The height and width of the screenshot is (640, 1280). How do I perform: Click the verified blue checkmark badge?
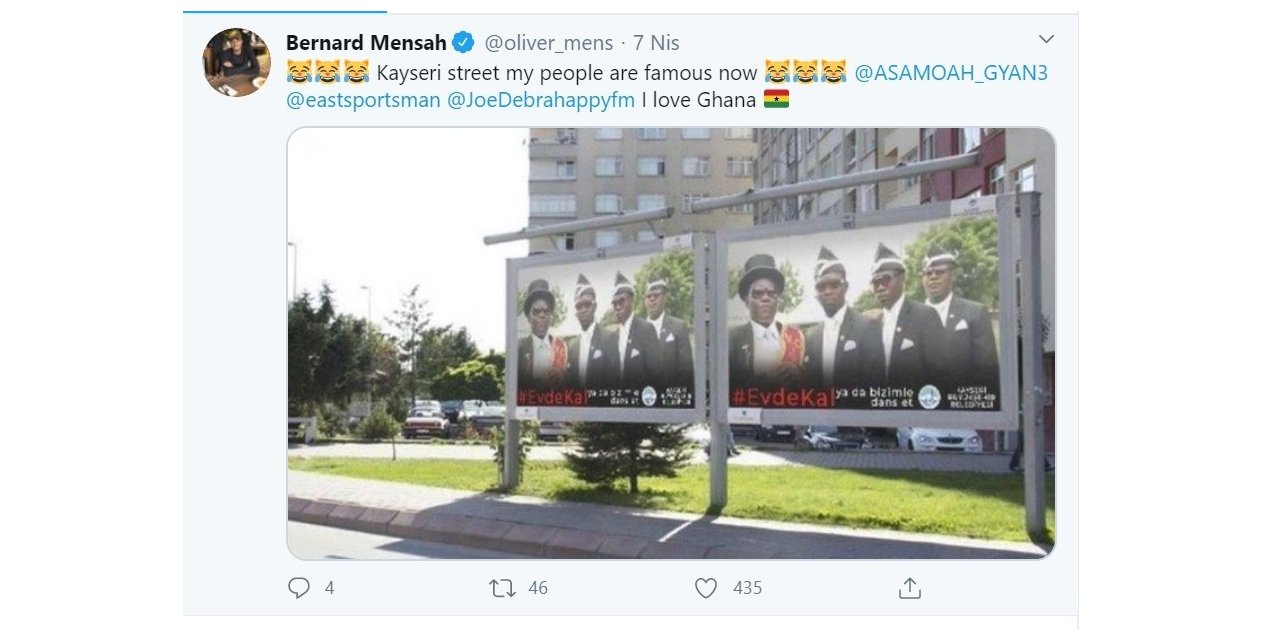click(461, 43)
